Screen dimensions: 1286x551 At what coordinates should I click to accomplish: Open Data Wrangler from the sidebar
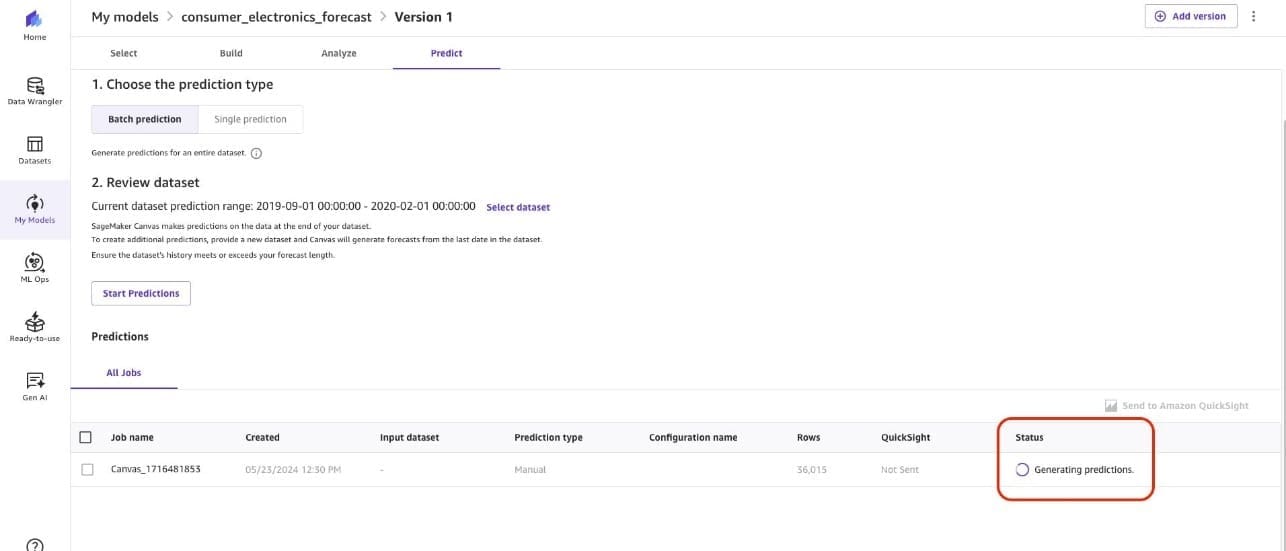34,86
